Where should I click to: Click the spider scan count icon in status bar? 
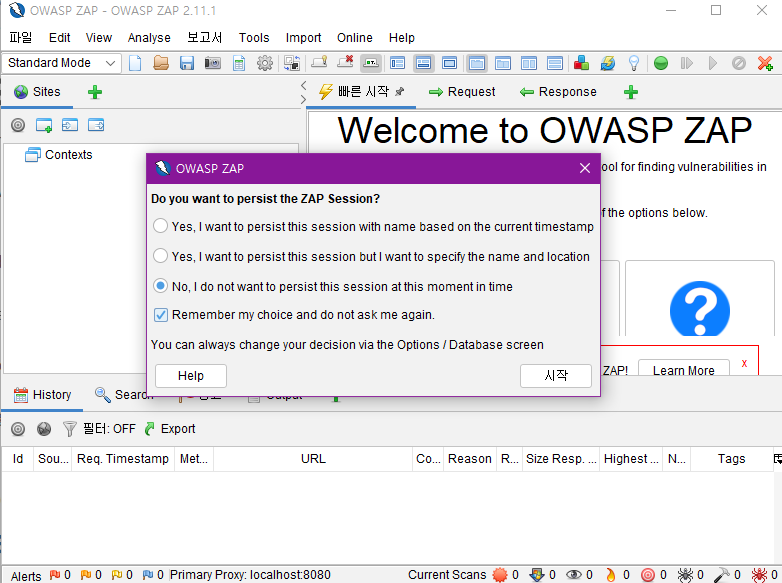point(685,575)
